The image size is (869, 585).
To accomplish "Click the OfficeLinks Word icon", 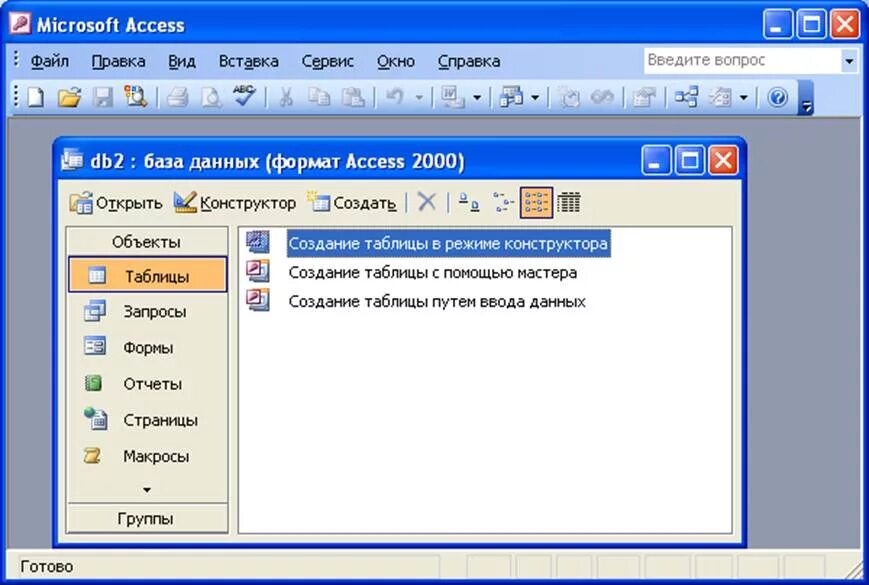I will point(452,98).
